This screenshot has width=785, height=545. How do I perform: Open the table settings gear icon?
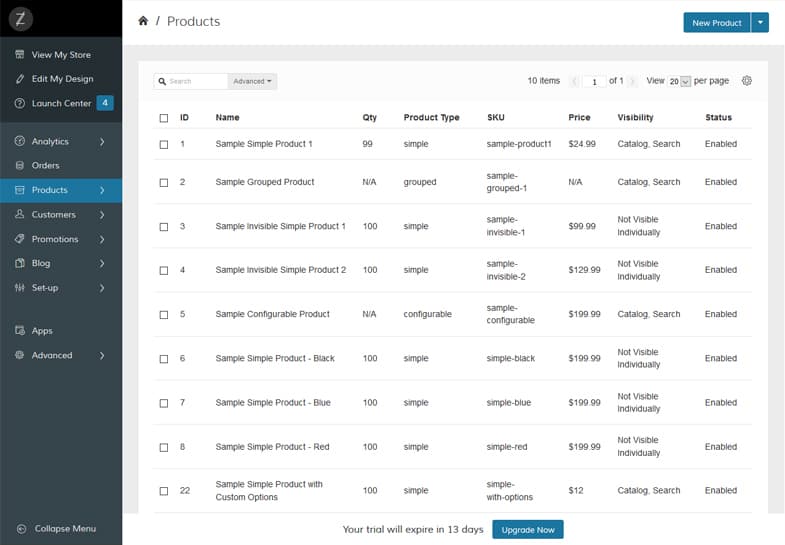(x=746, y=81)
